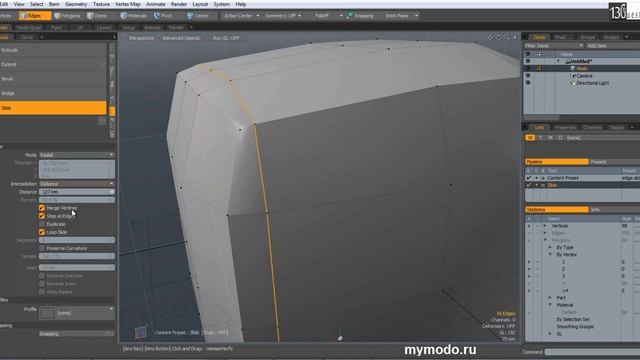Click the W button in tool properties
Screen dimensions: 640x360
click(530, 138)
